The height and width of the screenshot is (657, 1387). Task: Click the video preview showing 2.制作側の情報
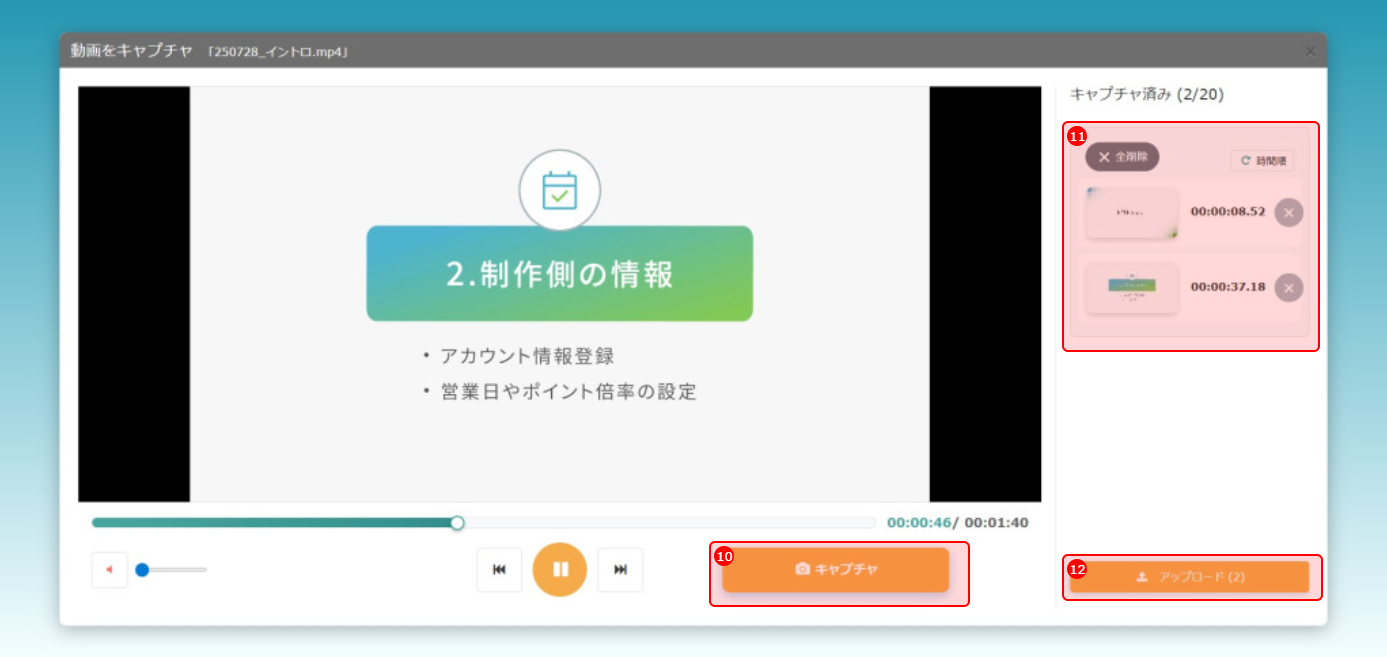point(559,293)
